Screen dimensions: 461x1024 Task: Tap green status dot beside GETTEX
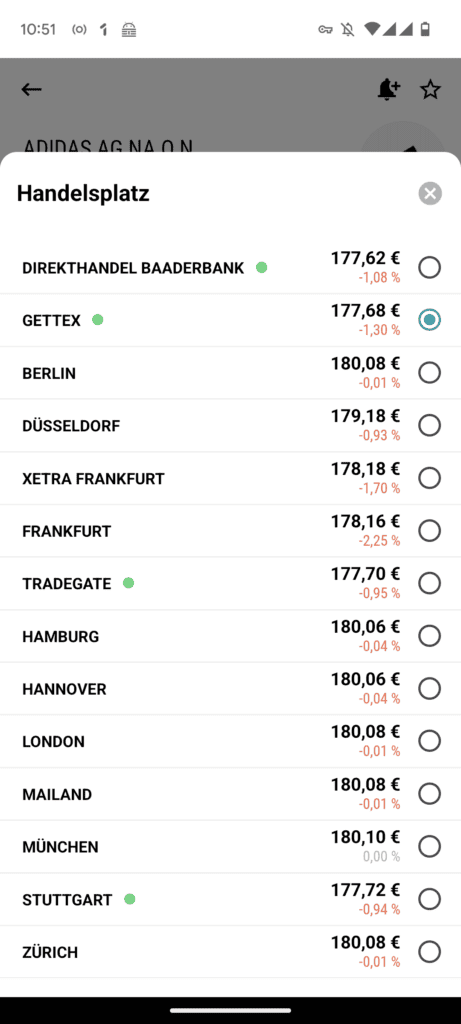(x=97, y=320)
